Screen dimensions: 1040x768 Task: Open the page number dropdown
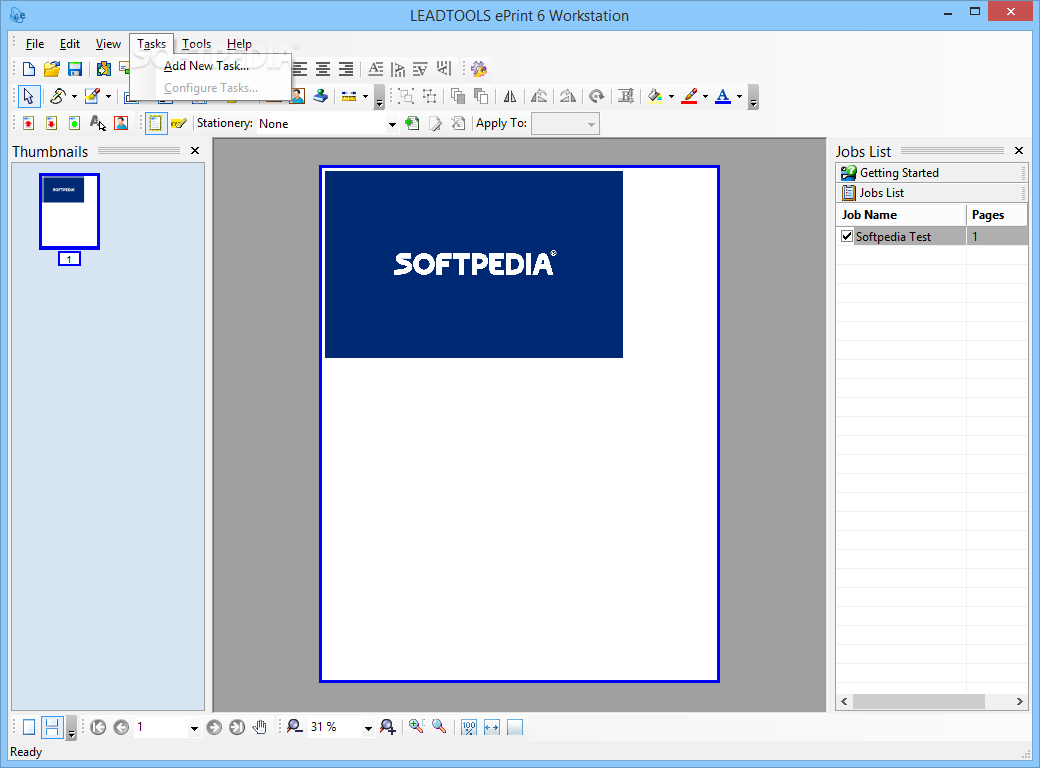coord(194,728)
